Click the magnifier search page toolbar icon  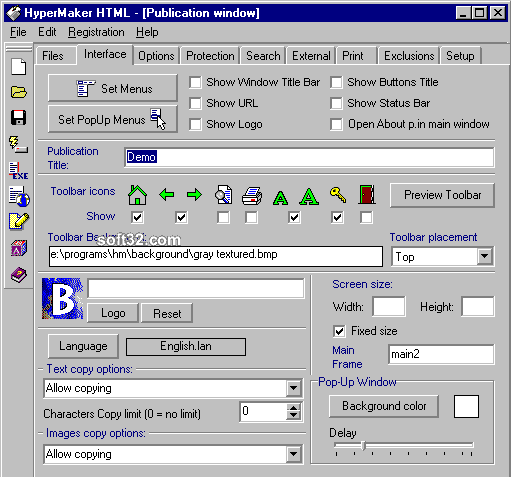point(223,195)
